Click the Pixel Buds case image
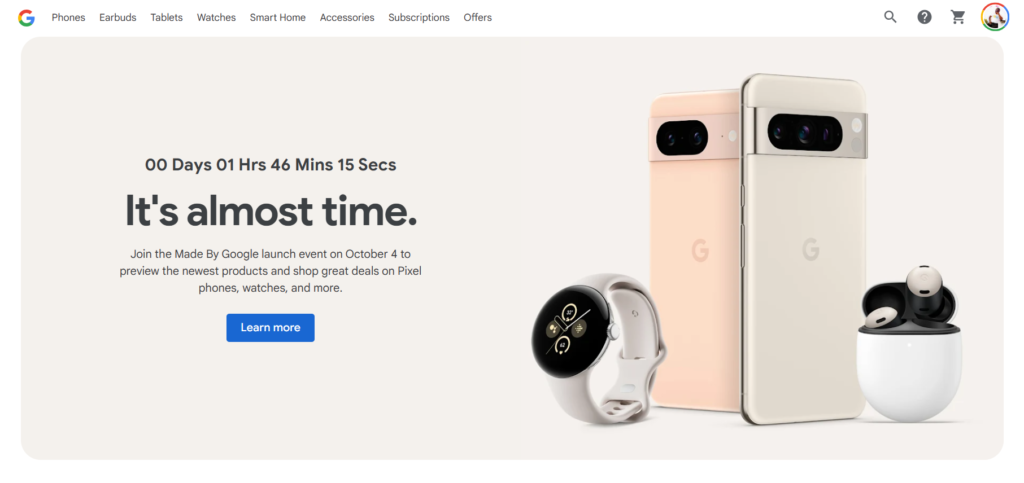The width and height of the screenshot is (1024, 483). tap(910, 345)
